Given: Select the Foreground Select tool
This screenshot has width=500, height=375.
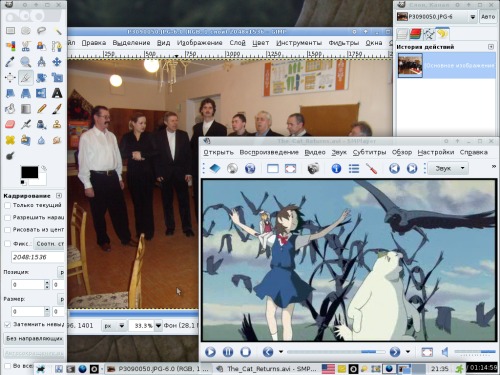Looking at the screenshot, I should [x=41, y=46].
